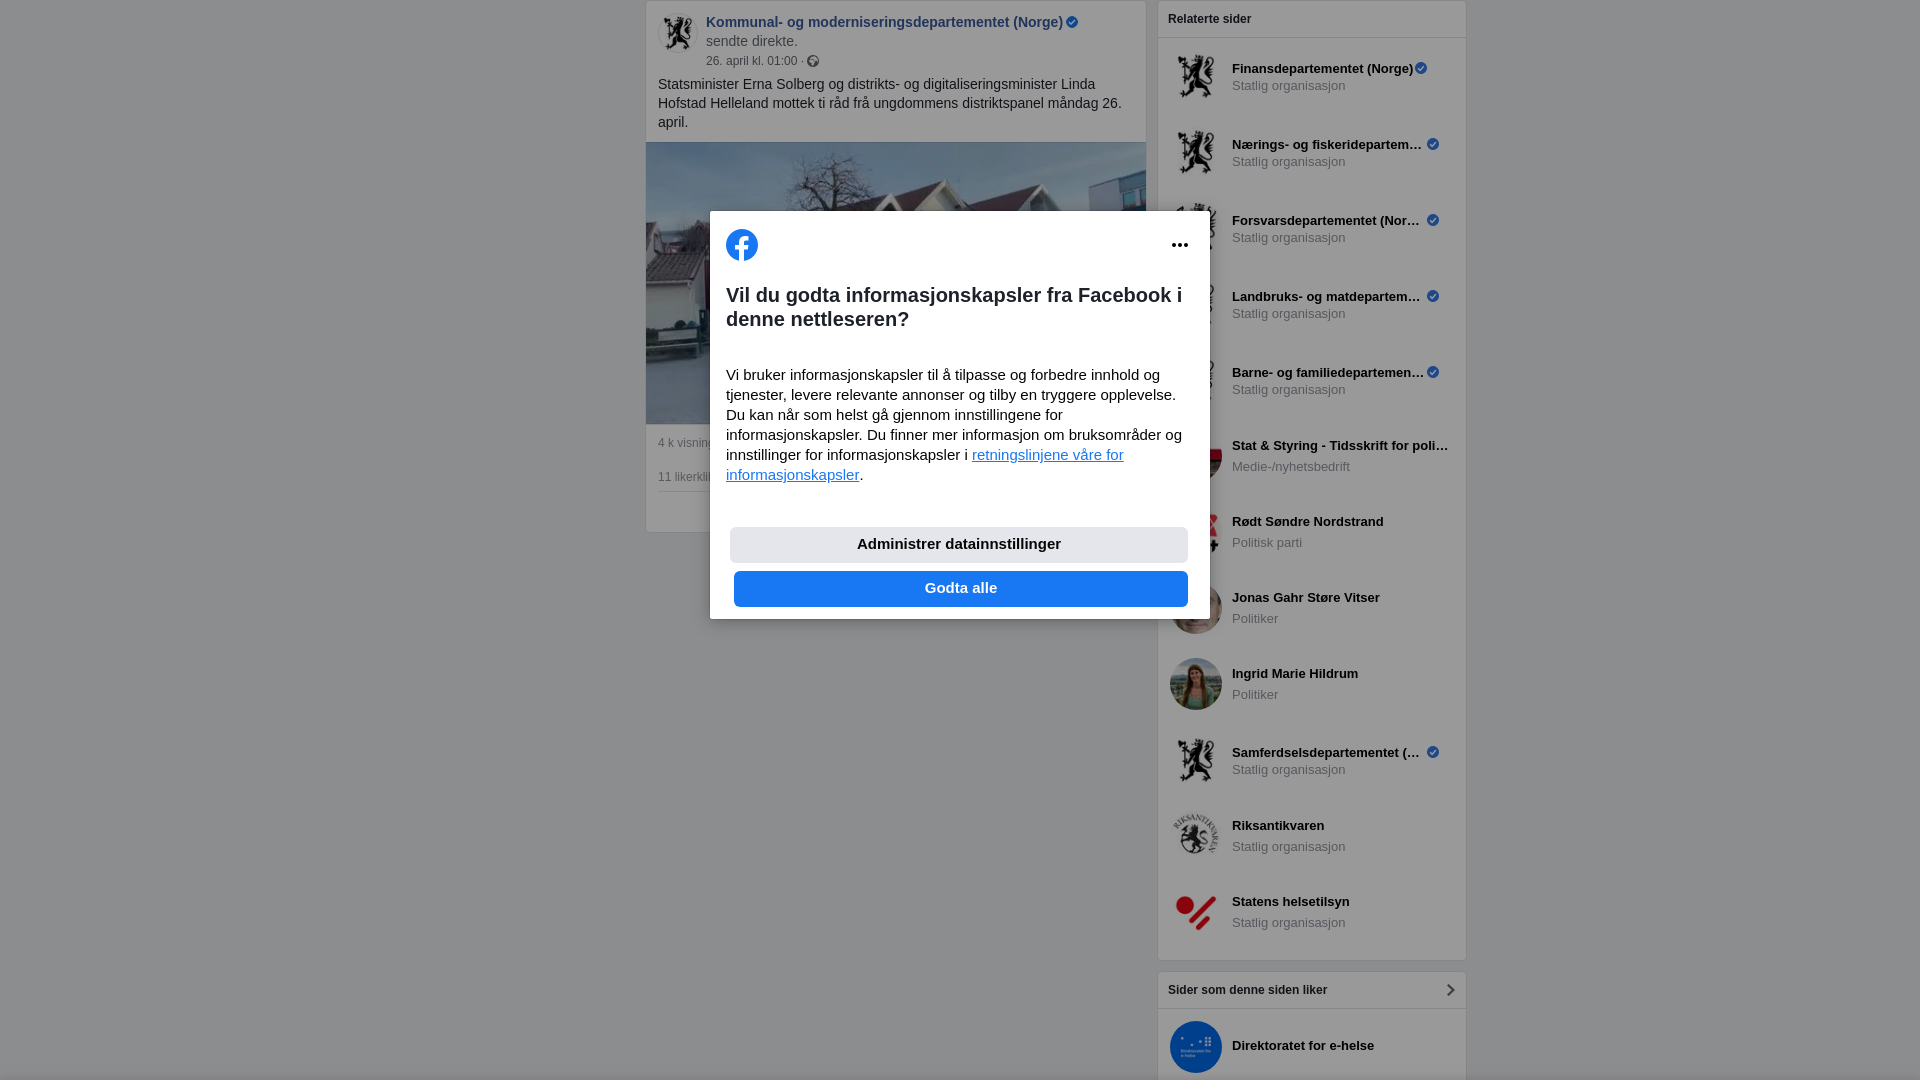
Task: Click 'sendte direkte.' text in post header
Action: pos(752,41)
